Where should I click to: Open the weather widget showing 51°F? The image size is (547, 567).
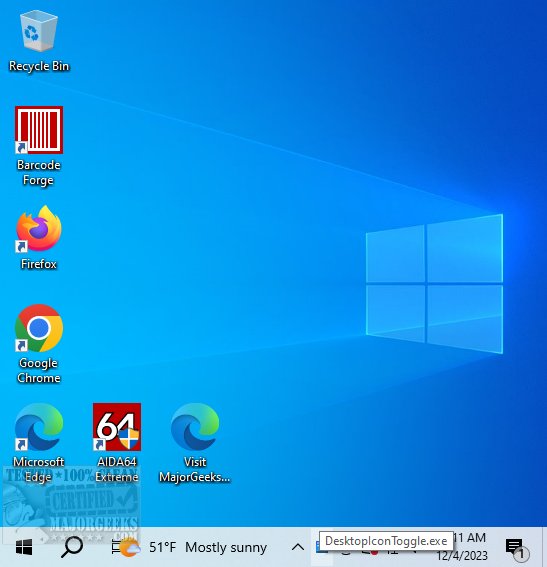click(189, 547)
